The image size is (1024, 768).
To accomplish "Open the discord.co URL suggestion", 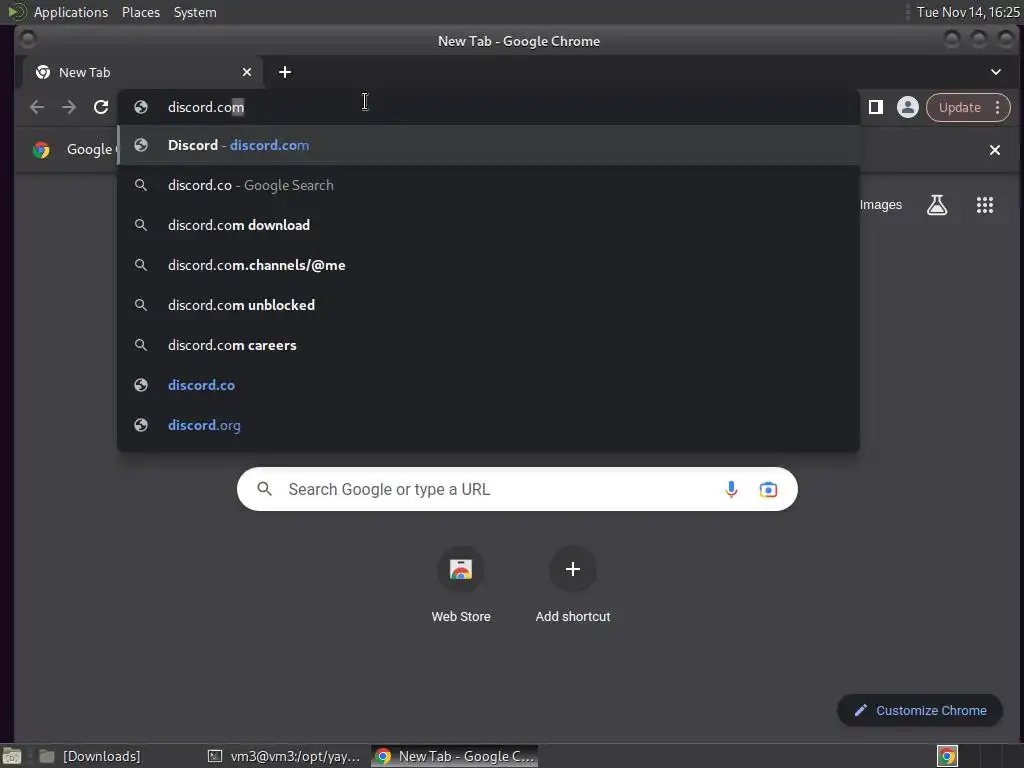I will click(488, 385).
